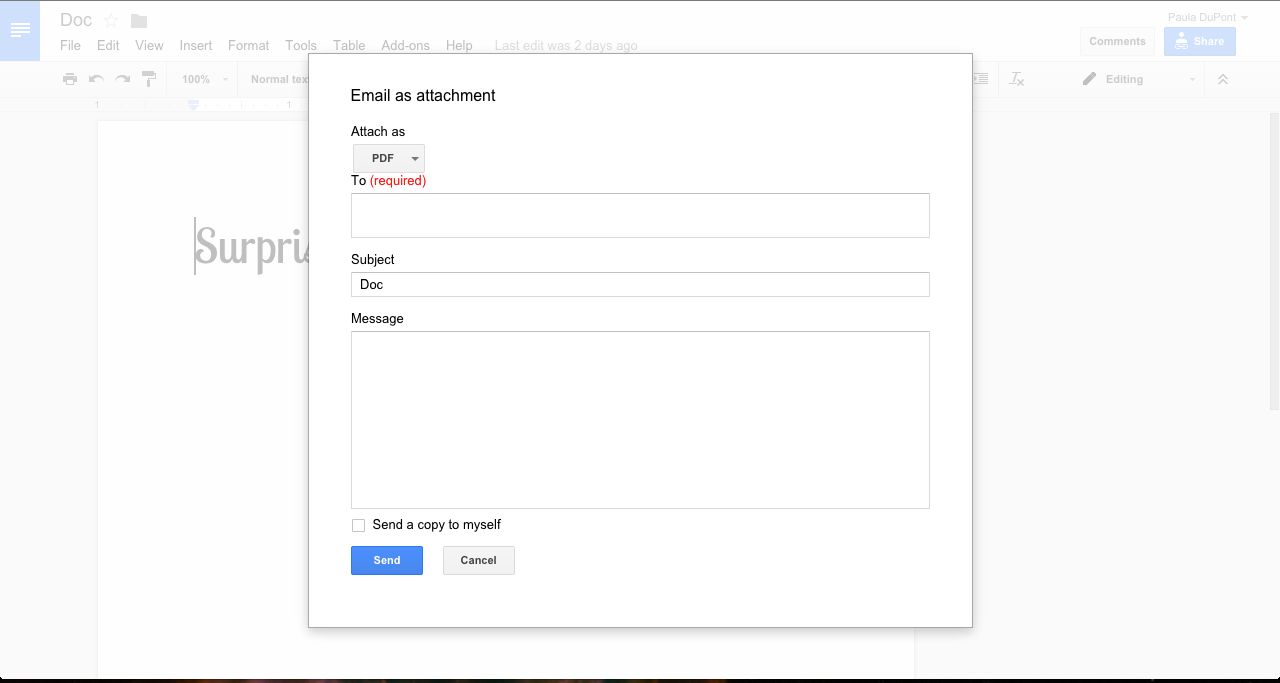The width and height of the screenshot is (1280, 683).
Task: Click the Docs home icon
Action: coord(20,31)
